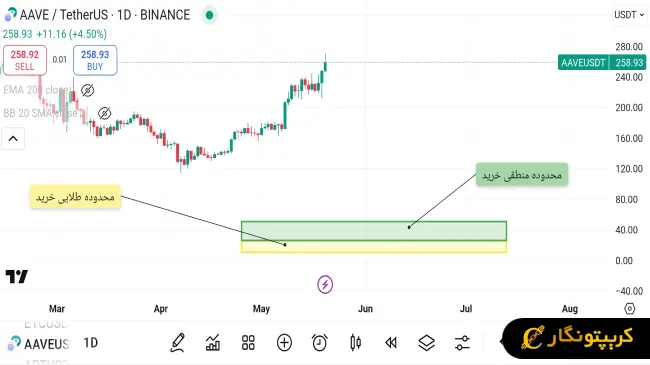
Task: Change chart type via candlestick icon
Action: click(x=355, y=343)
